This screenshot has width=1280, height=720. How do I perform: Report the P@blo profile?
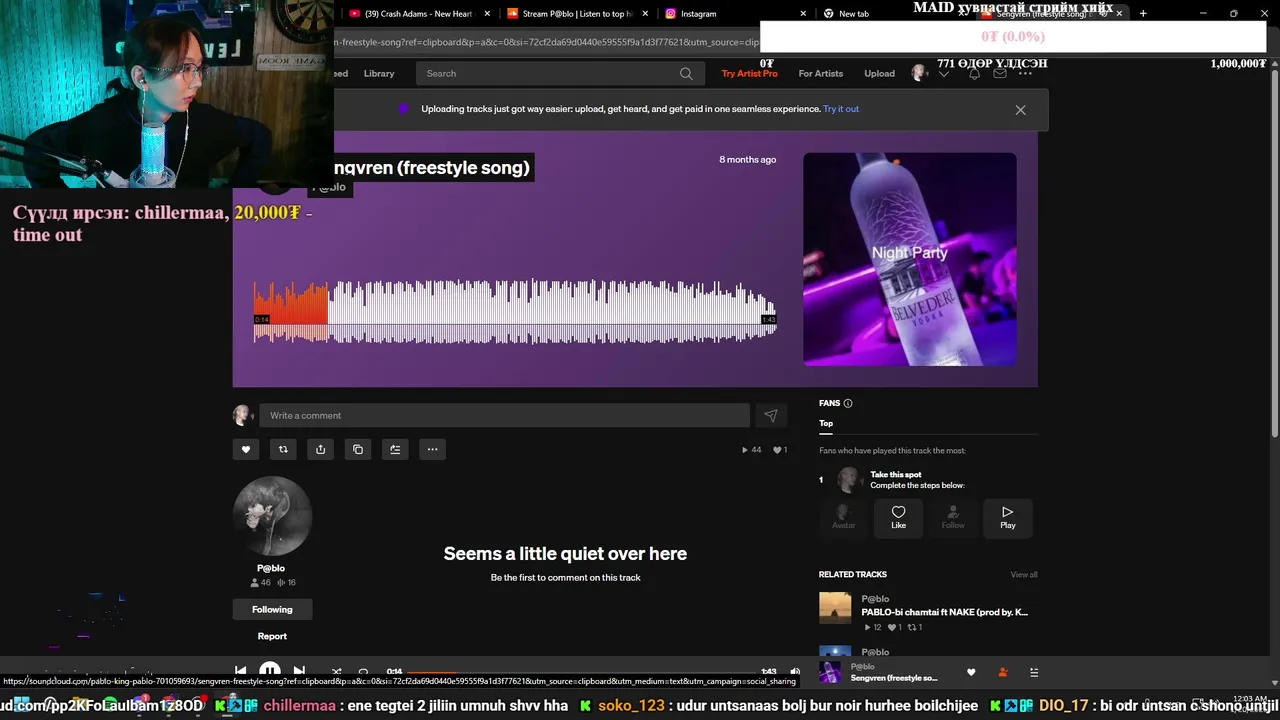coord(272,636)
